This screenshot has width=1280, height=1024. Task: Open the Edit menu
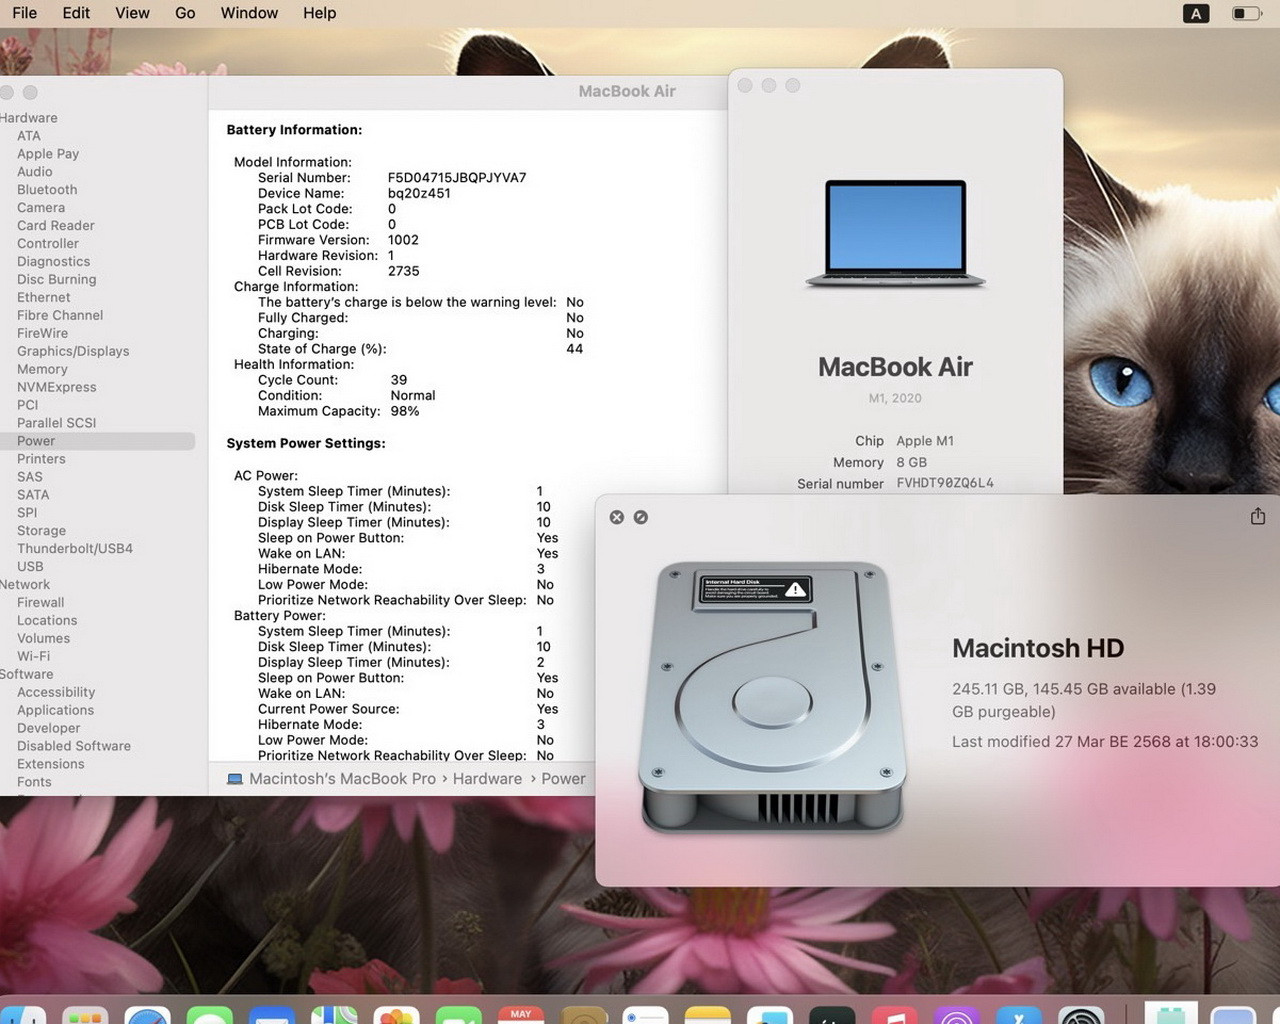pos(76,13)
